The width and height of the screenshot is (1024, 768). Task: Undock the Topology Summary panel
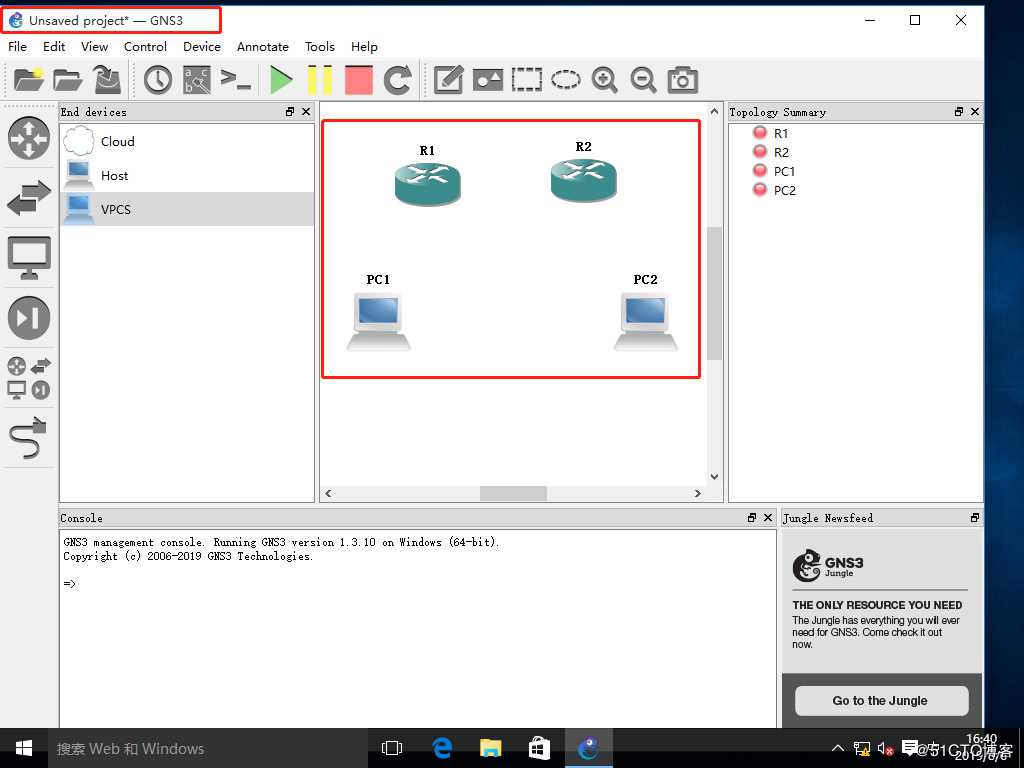pyautogui.click(x=959, y=112)
